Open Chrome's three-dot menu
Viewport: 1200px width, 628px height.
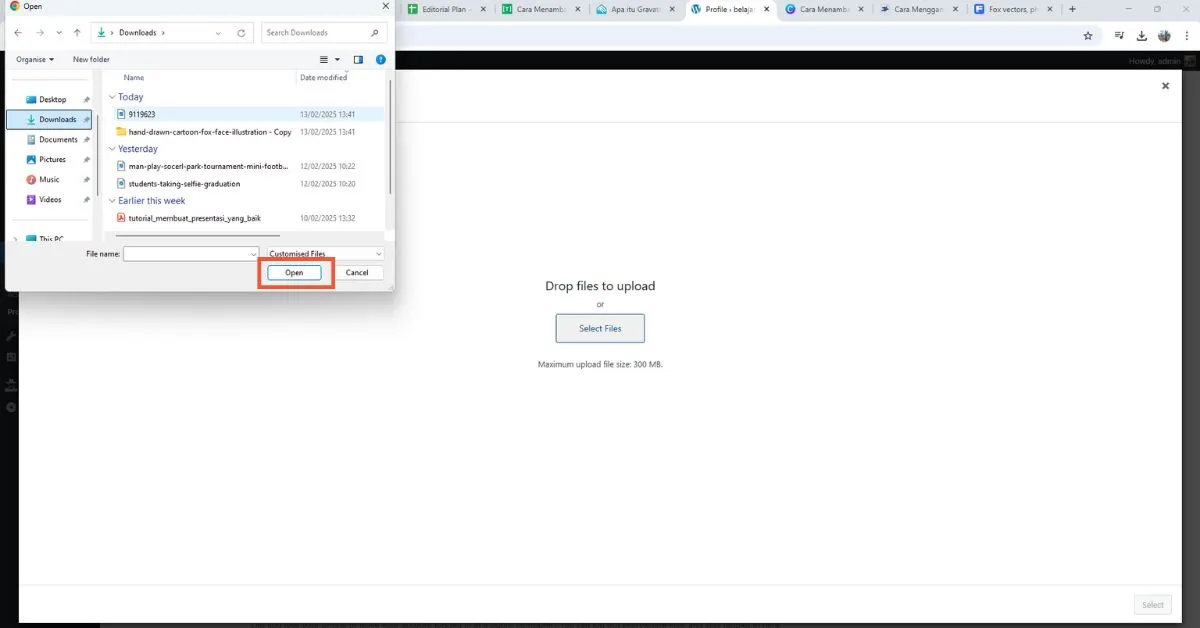coord(1187,34)
